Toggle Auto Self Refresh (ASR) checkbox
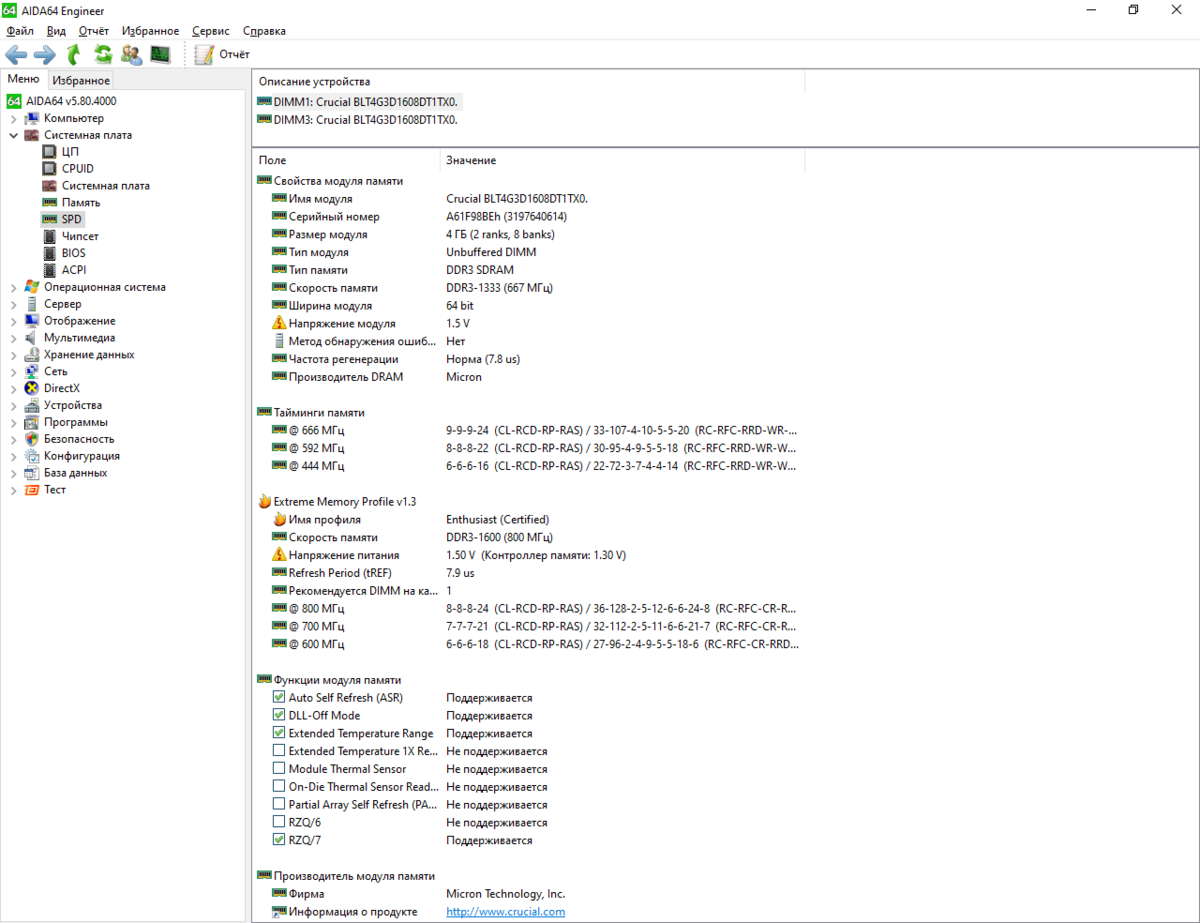The image size is (1200, 923). [279, 697]
